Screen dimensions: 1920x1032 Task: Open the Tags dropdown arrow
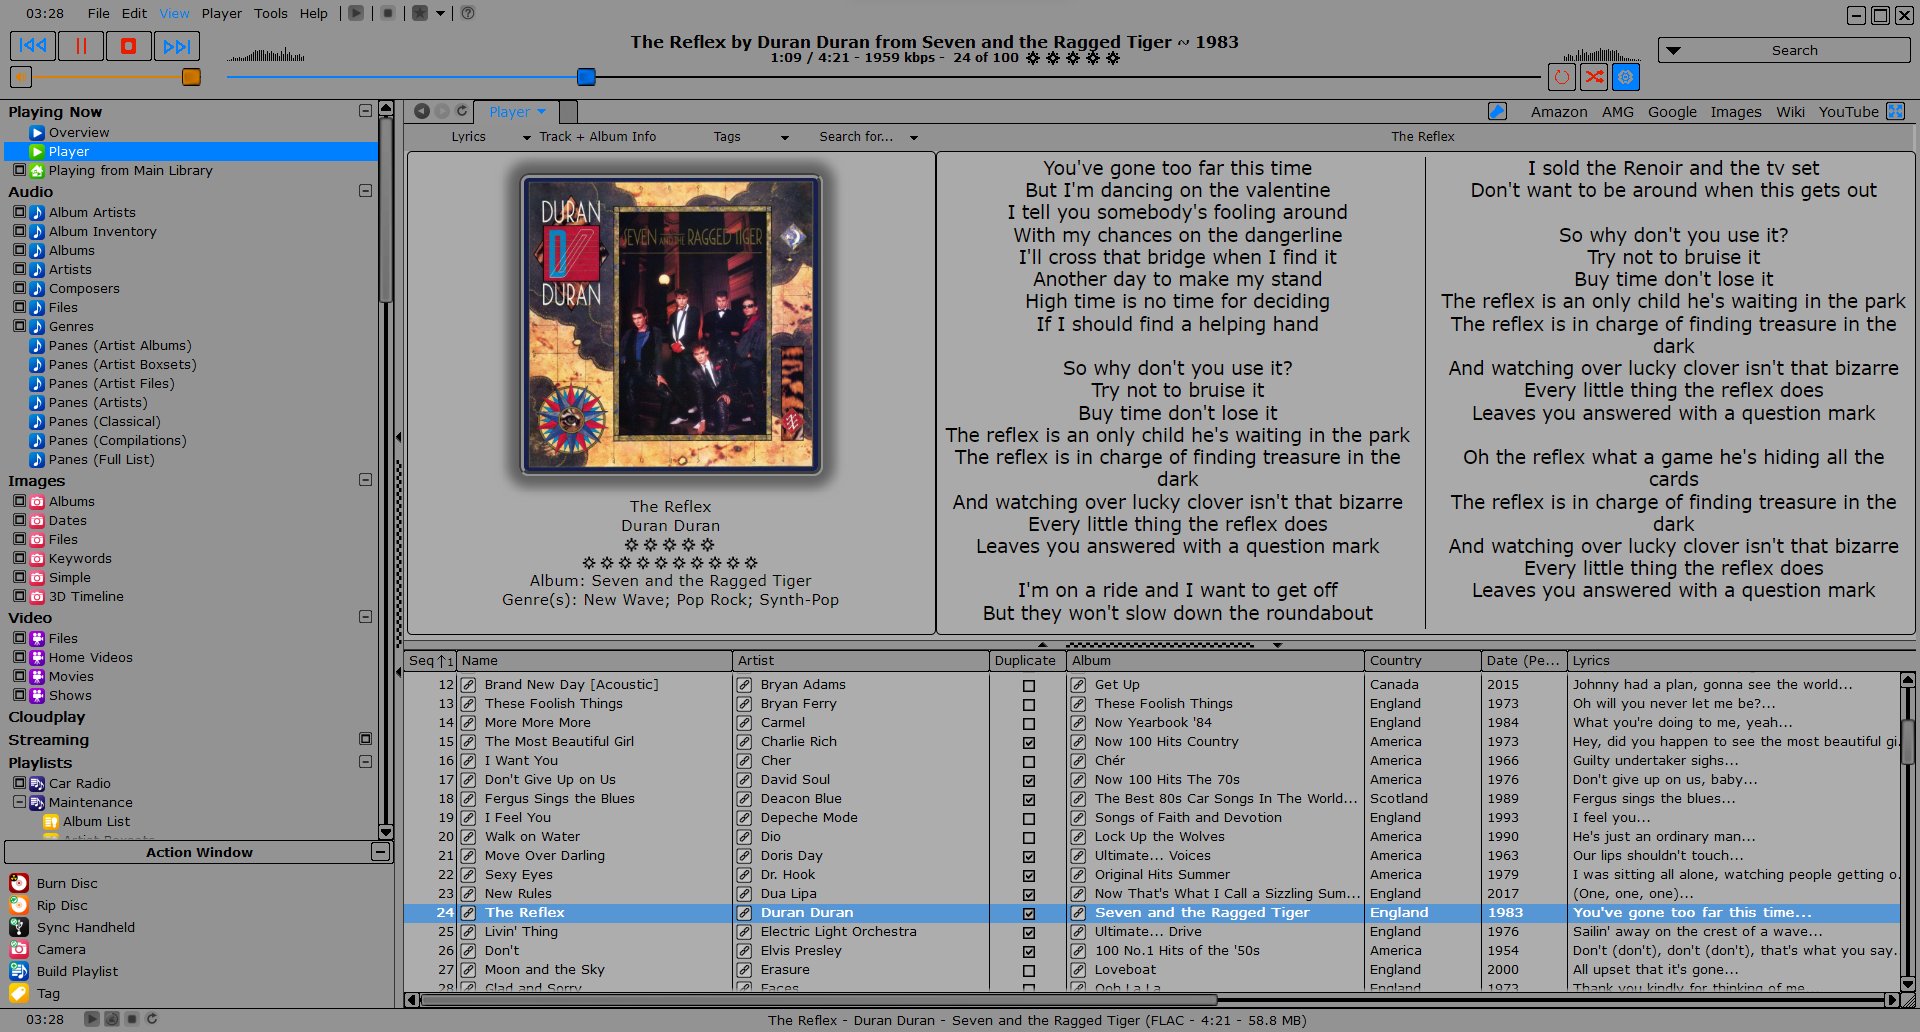coord(785,138)
